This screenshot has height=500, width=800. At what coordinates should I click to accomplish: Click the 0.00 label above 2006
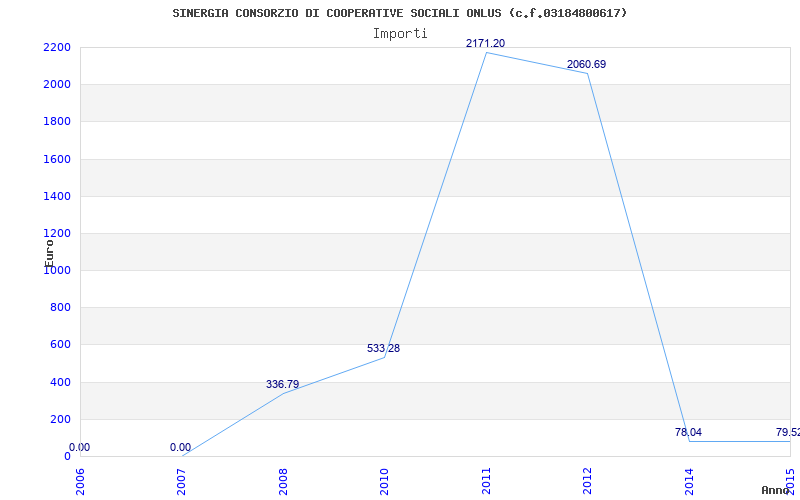tap(79, 447)
